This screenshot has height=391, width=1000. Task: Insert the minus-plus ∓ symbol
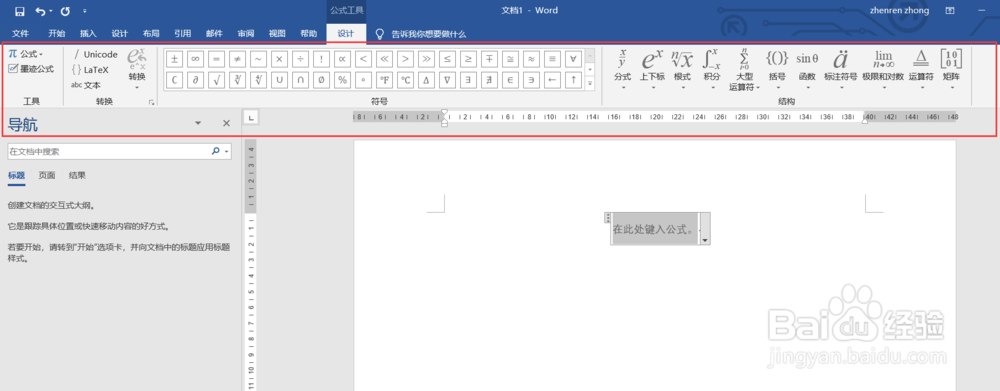tap(489, 59)
